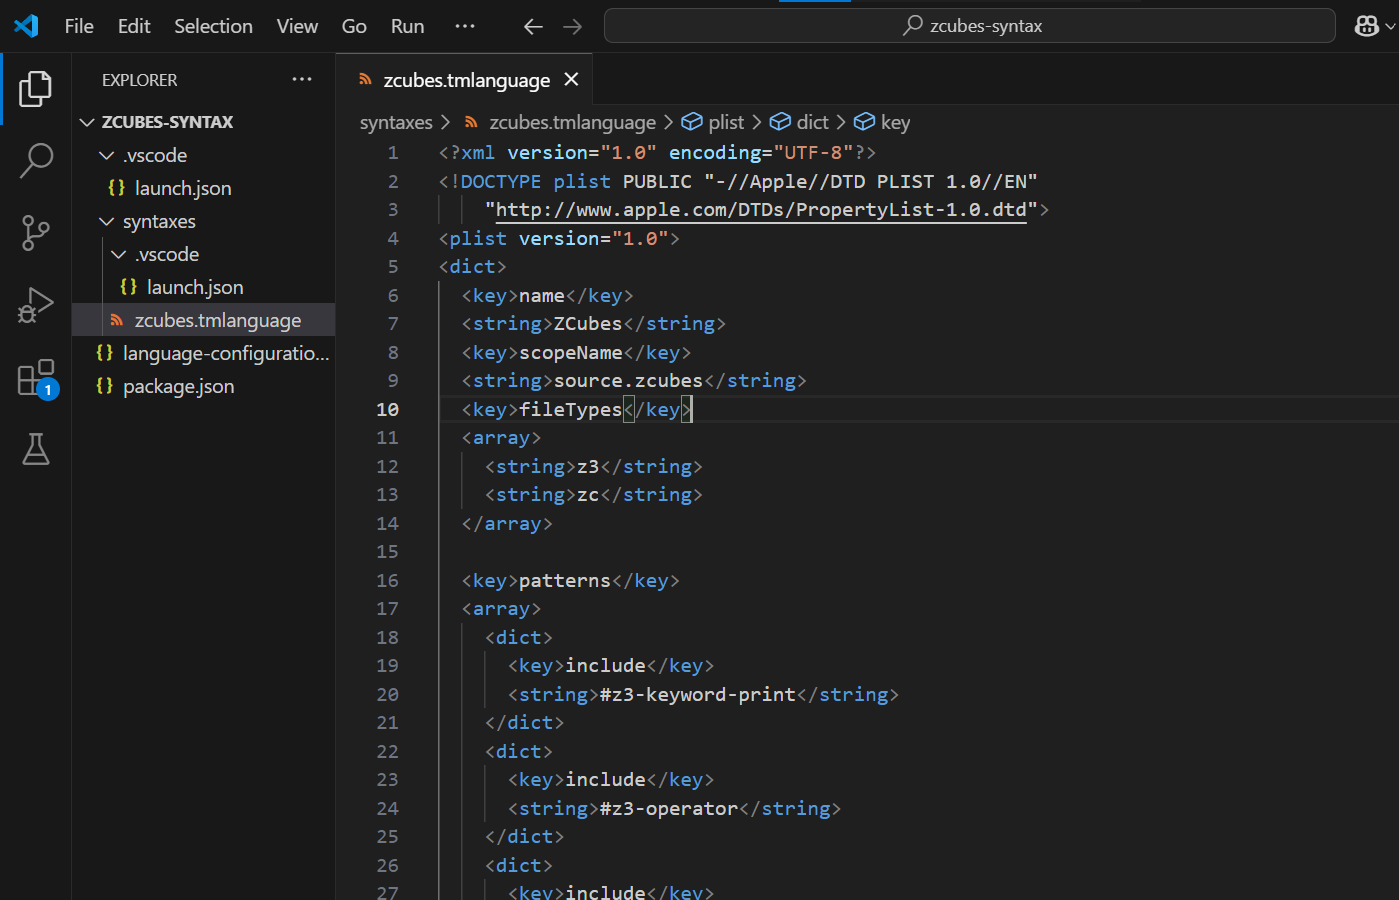The height and width of the screenshot is (900, 1399).
Task: Open the Search view icon
Action: click(36, 160)
